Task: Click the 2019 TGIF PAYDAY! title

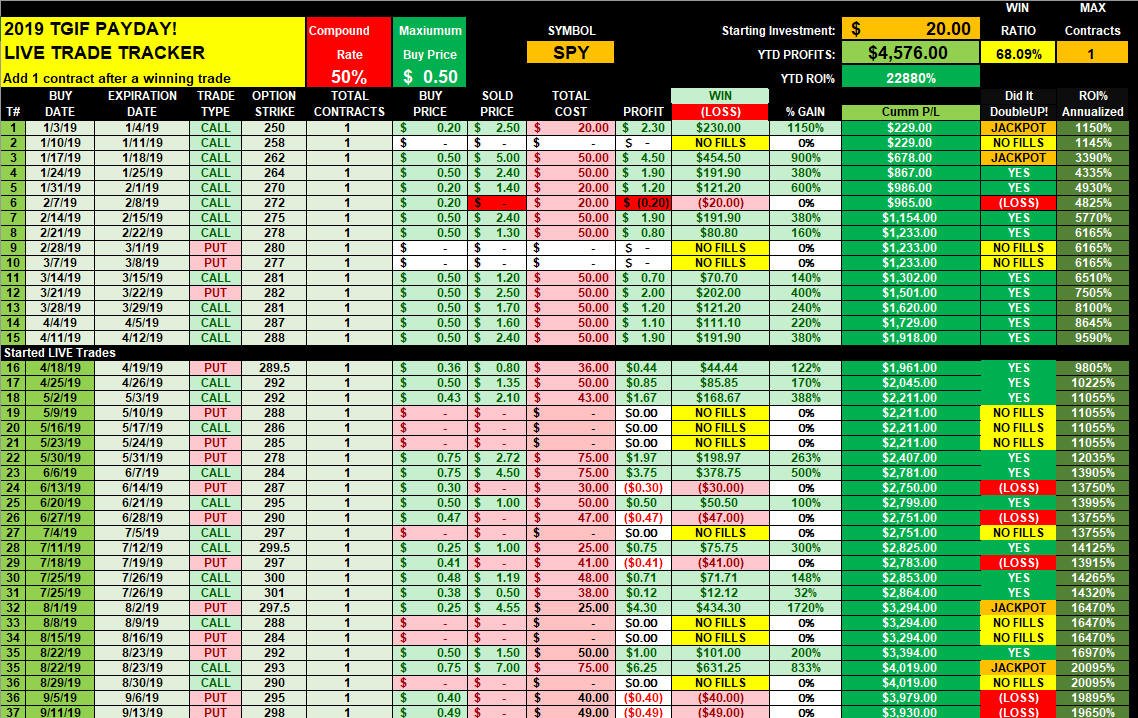Action: pyautogui.click(x=91, y=29)
